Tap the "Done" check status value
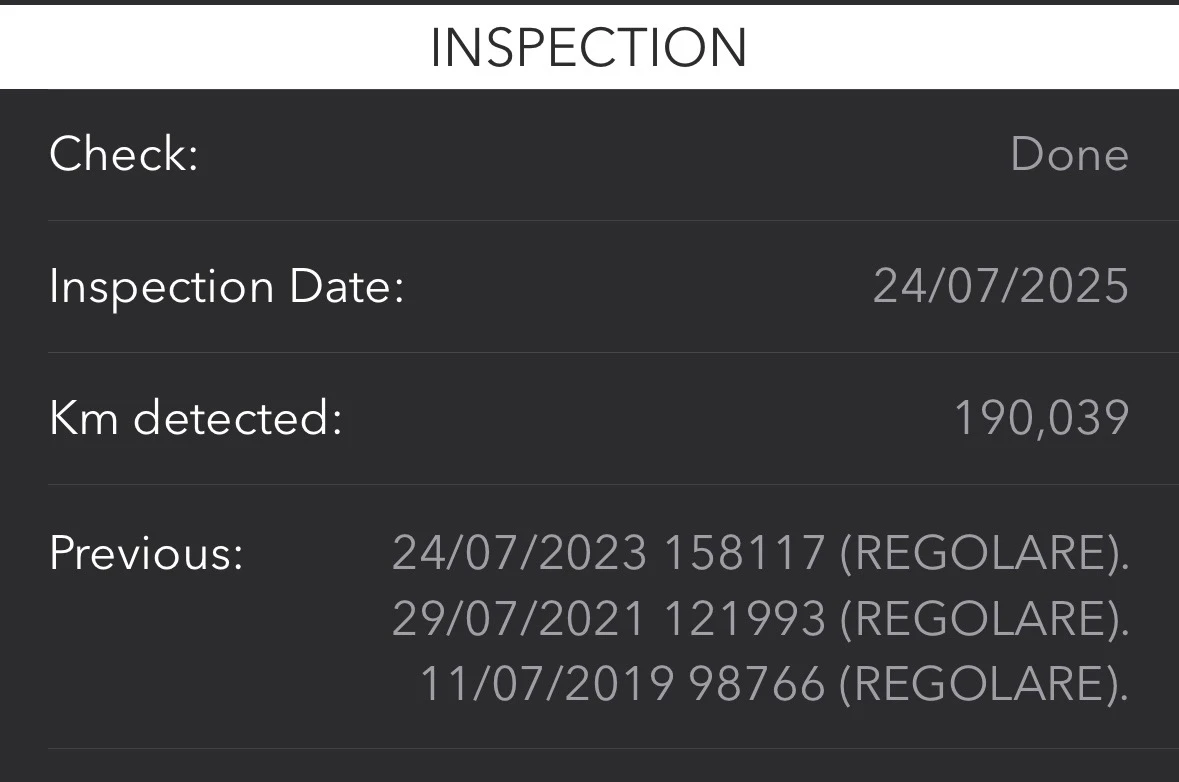 pyautogui.click(x=1069, y=155)
